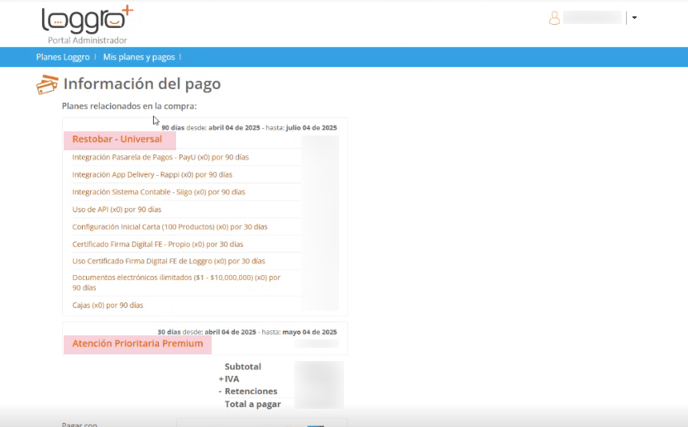Click the Información del pago heading
This screenshot has height=427, width=688.
142,84
